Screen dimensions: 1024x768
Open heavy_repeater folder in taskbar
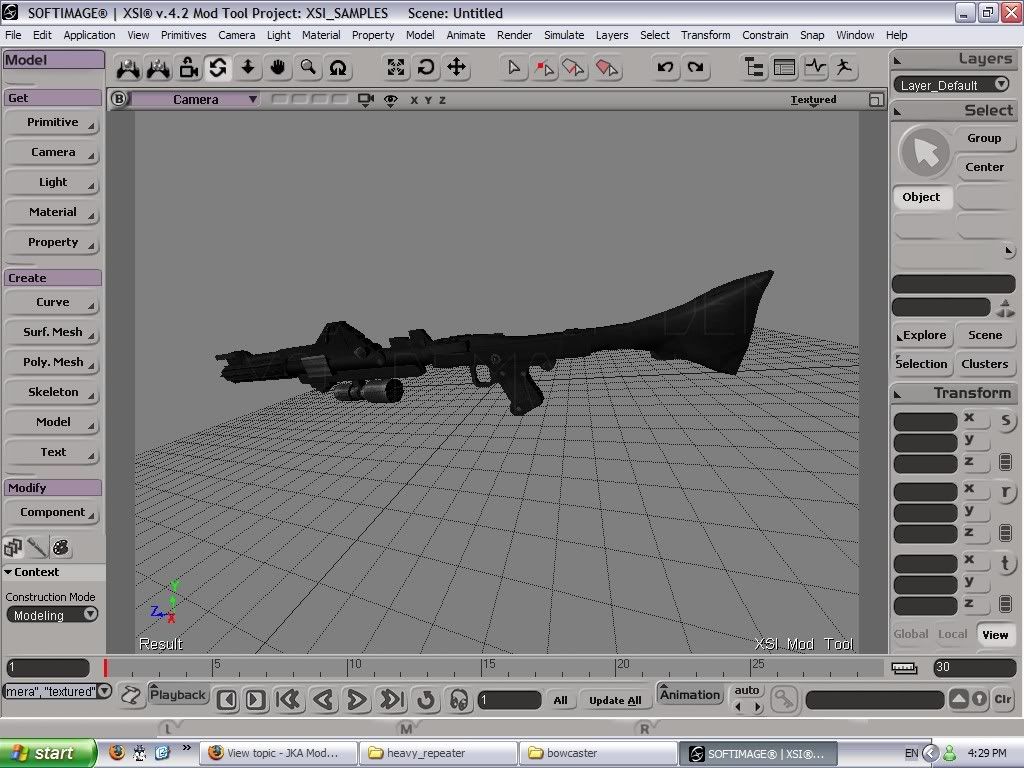click(438, 753)
